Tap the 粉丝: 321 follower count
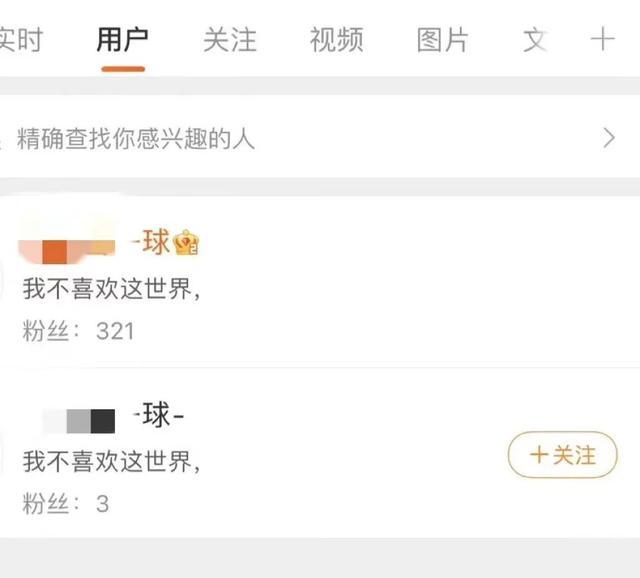The image size is (640, 578). (x=78, y=331)
